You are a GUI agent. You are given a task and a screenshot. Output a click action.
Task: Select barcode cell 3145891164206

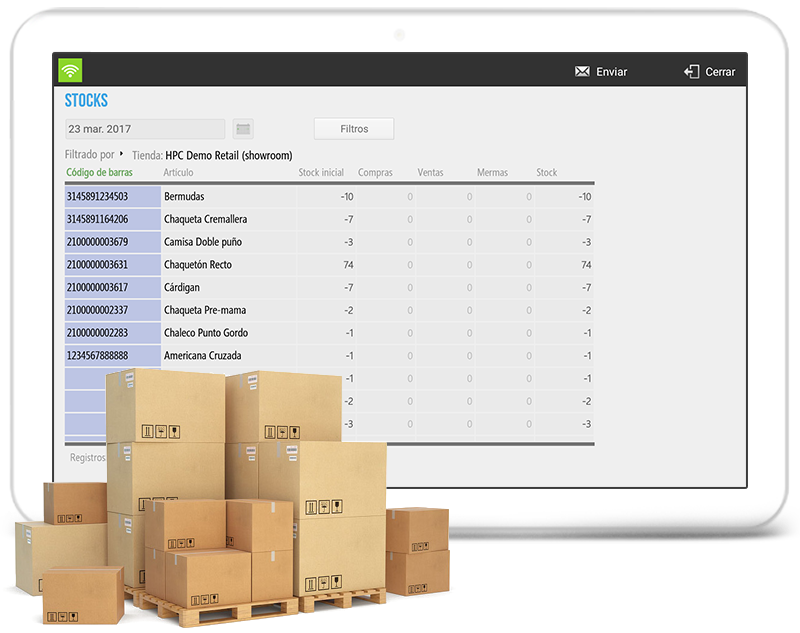click(97, 219)
